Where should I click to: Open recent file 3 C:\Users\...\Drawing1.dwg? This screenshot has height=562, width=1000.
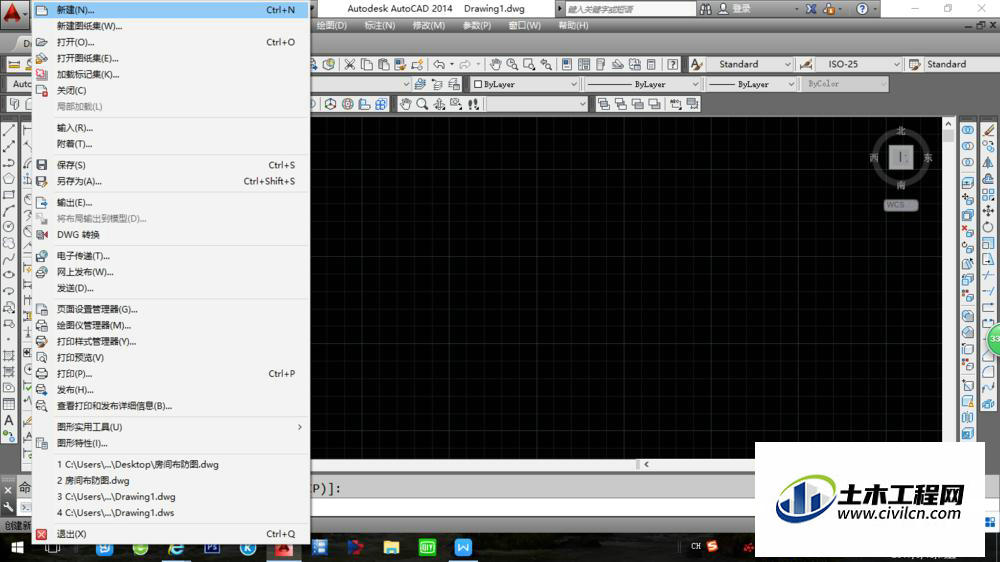(x=172, y=496)
